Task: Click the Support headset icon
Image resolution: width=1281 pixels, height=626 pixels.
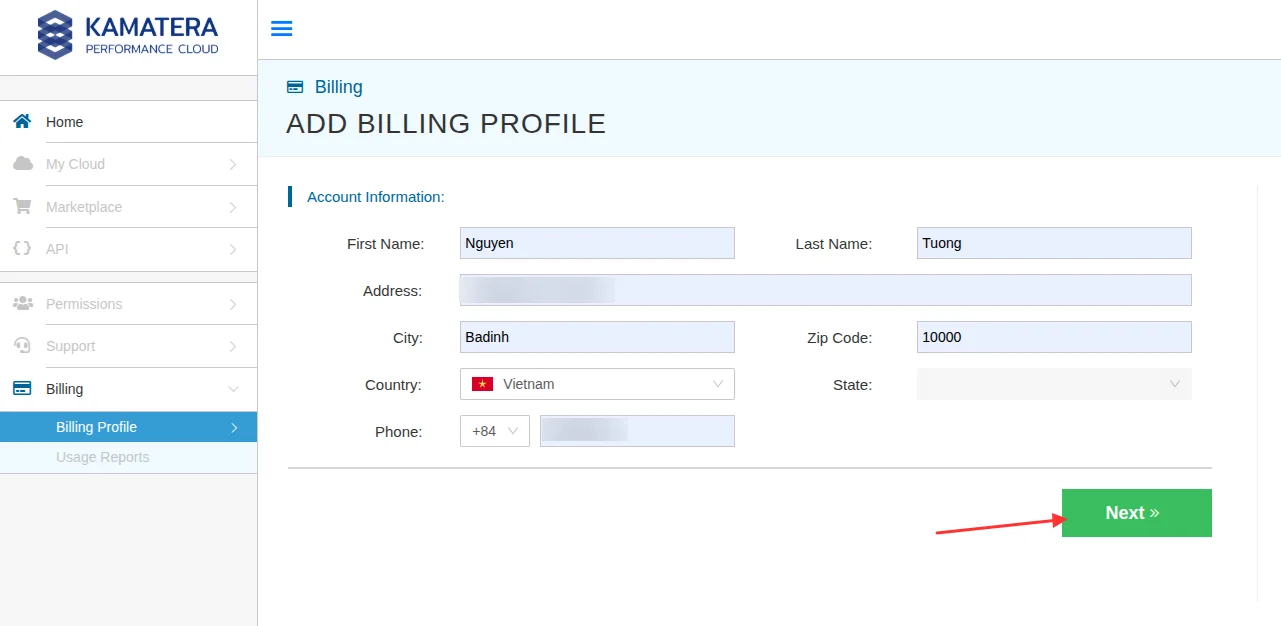Action: 22,345
